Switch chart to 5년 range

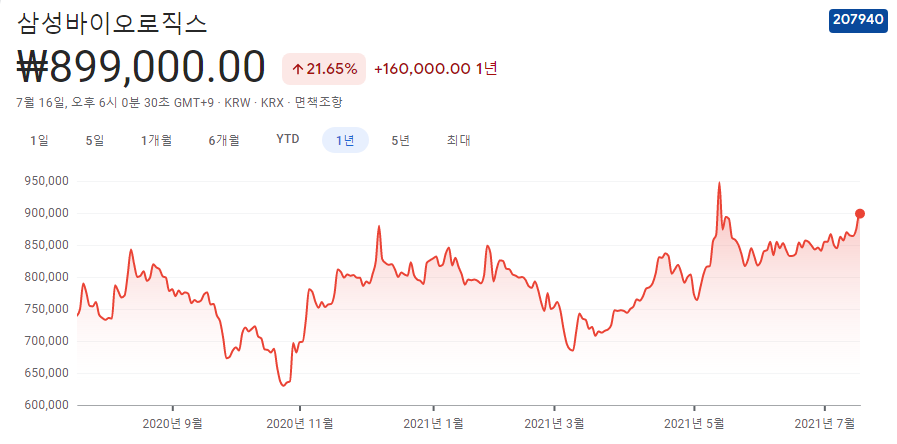pos(400,140)
